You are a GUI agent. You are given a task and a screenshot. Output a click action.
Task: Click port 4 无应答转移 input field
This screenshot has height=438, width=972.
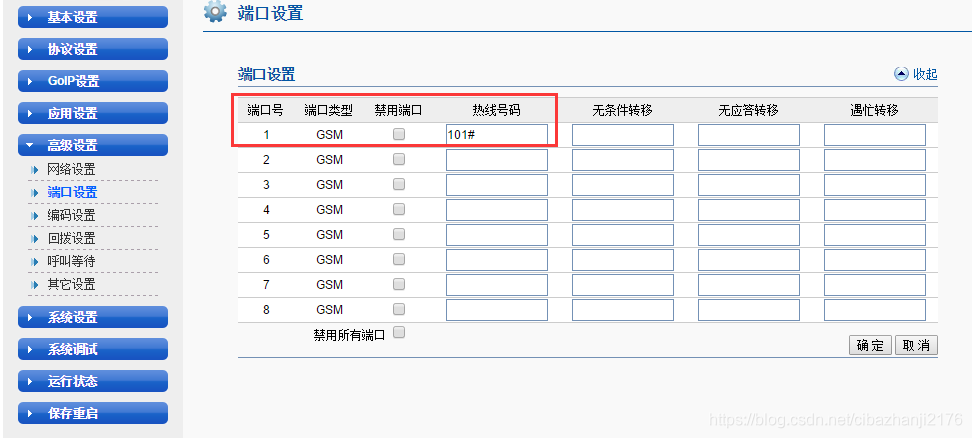pos(749,209)
